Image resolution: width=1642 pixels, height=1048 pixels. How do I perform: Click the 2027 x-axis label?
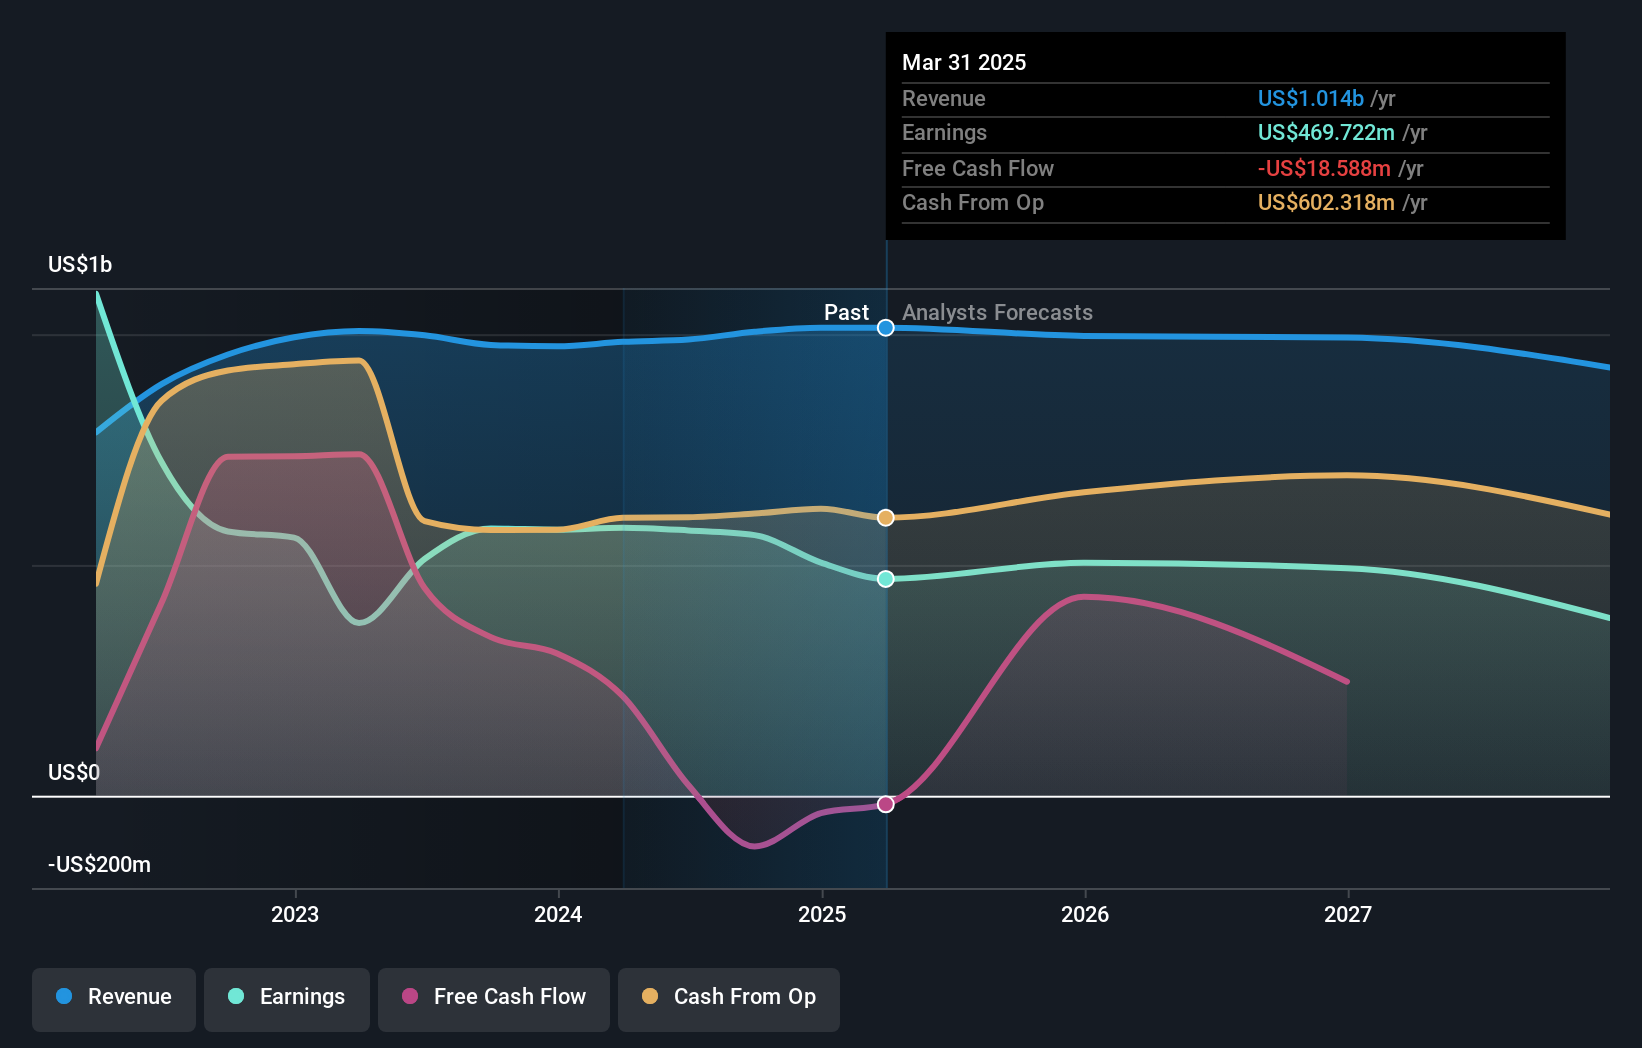pyautogui.click(x=1348, y=914)
